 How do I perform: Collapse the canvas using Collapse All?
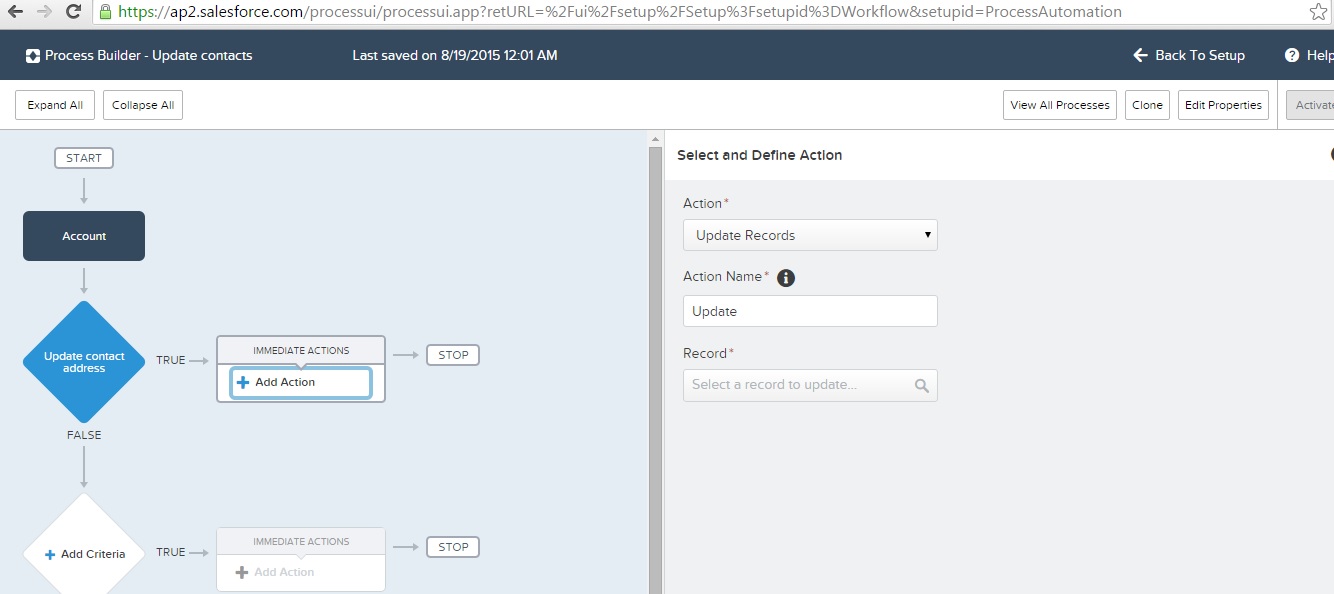click(x=142, y=104)
